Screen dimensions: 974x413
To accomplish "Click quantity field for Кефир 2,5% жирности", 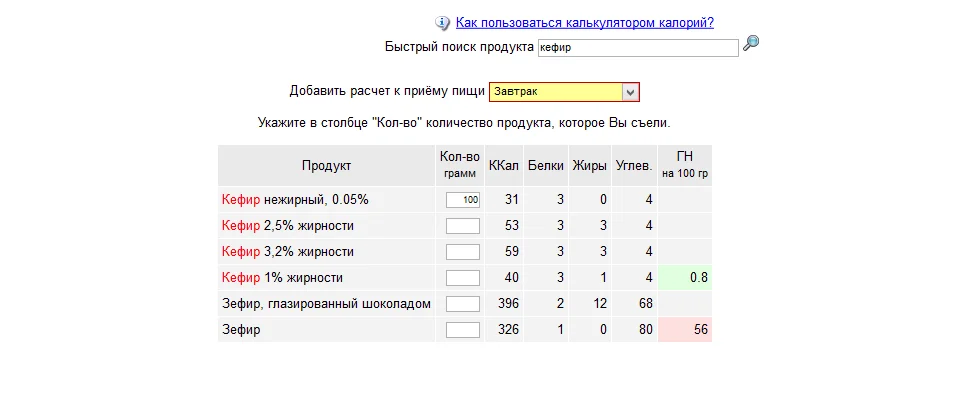I will click(463, 226).
